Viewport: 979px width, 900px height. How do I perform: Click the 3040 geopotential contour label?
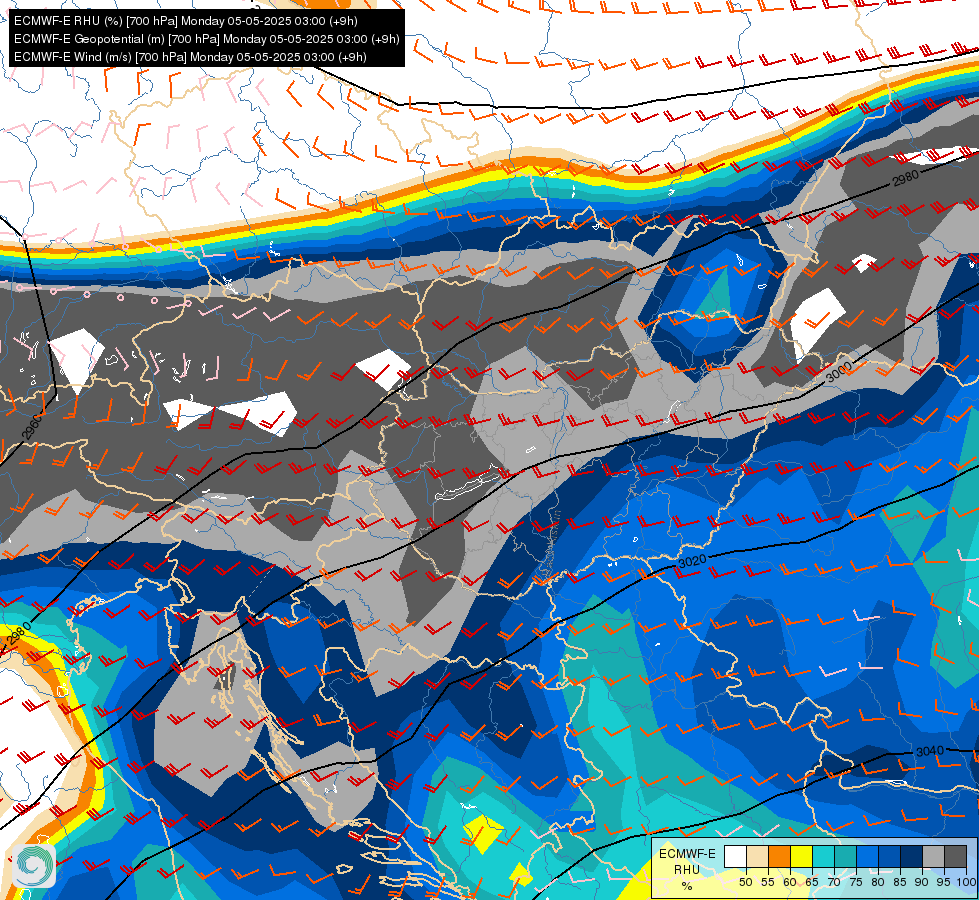(930, 751)
